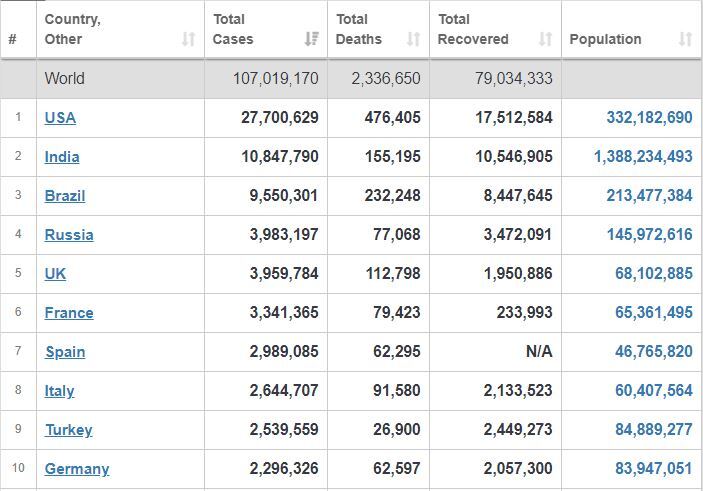This screenshot has height=491, width=703.
Task: Select World total cases 107,019,170
Action: tap(275, 78)
